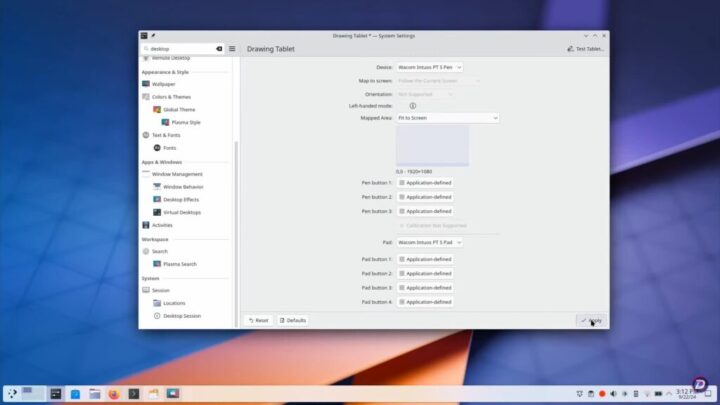Set the Pen button 1 action
Image resolution: width=720 pixels, height=405 pixels.
point(425,183)
